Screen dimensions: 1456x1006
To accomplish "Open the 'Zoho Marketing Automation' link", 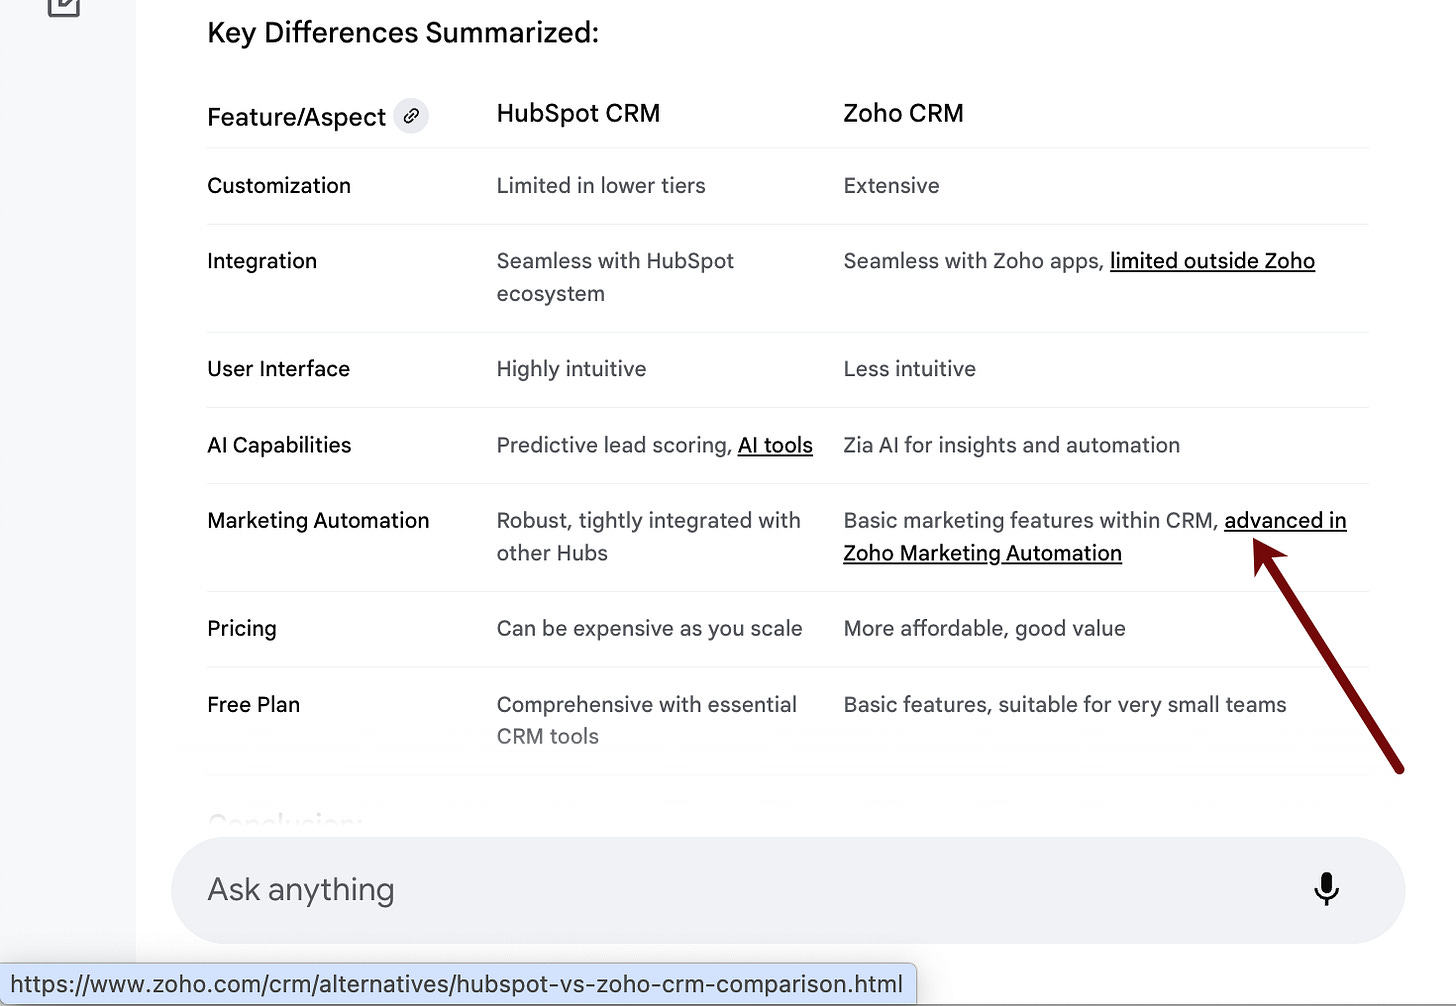I will tap(982, 553).
